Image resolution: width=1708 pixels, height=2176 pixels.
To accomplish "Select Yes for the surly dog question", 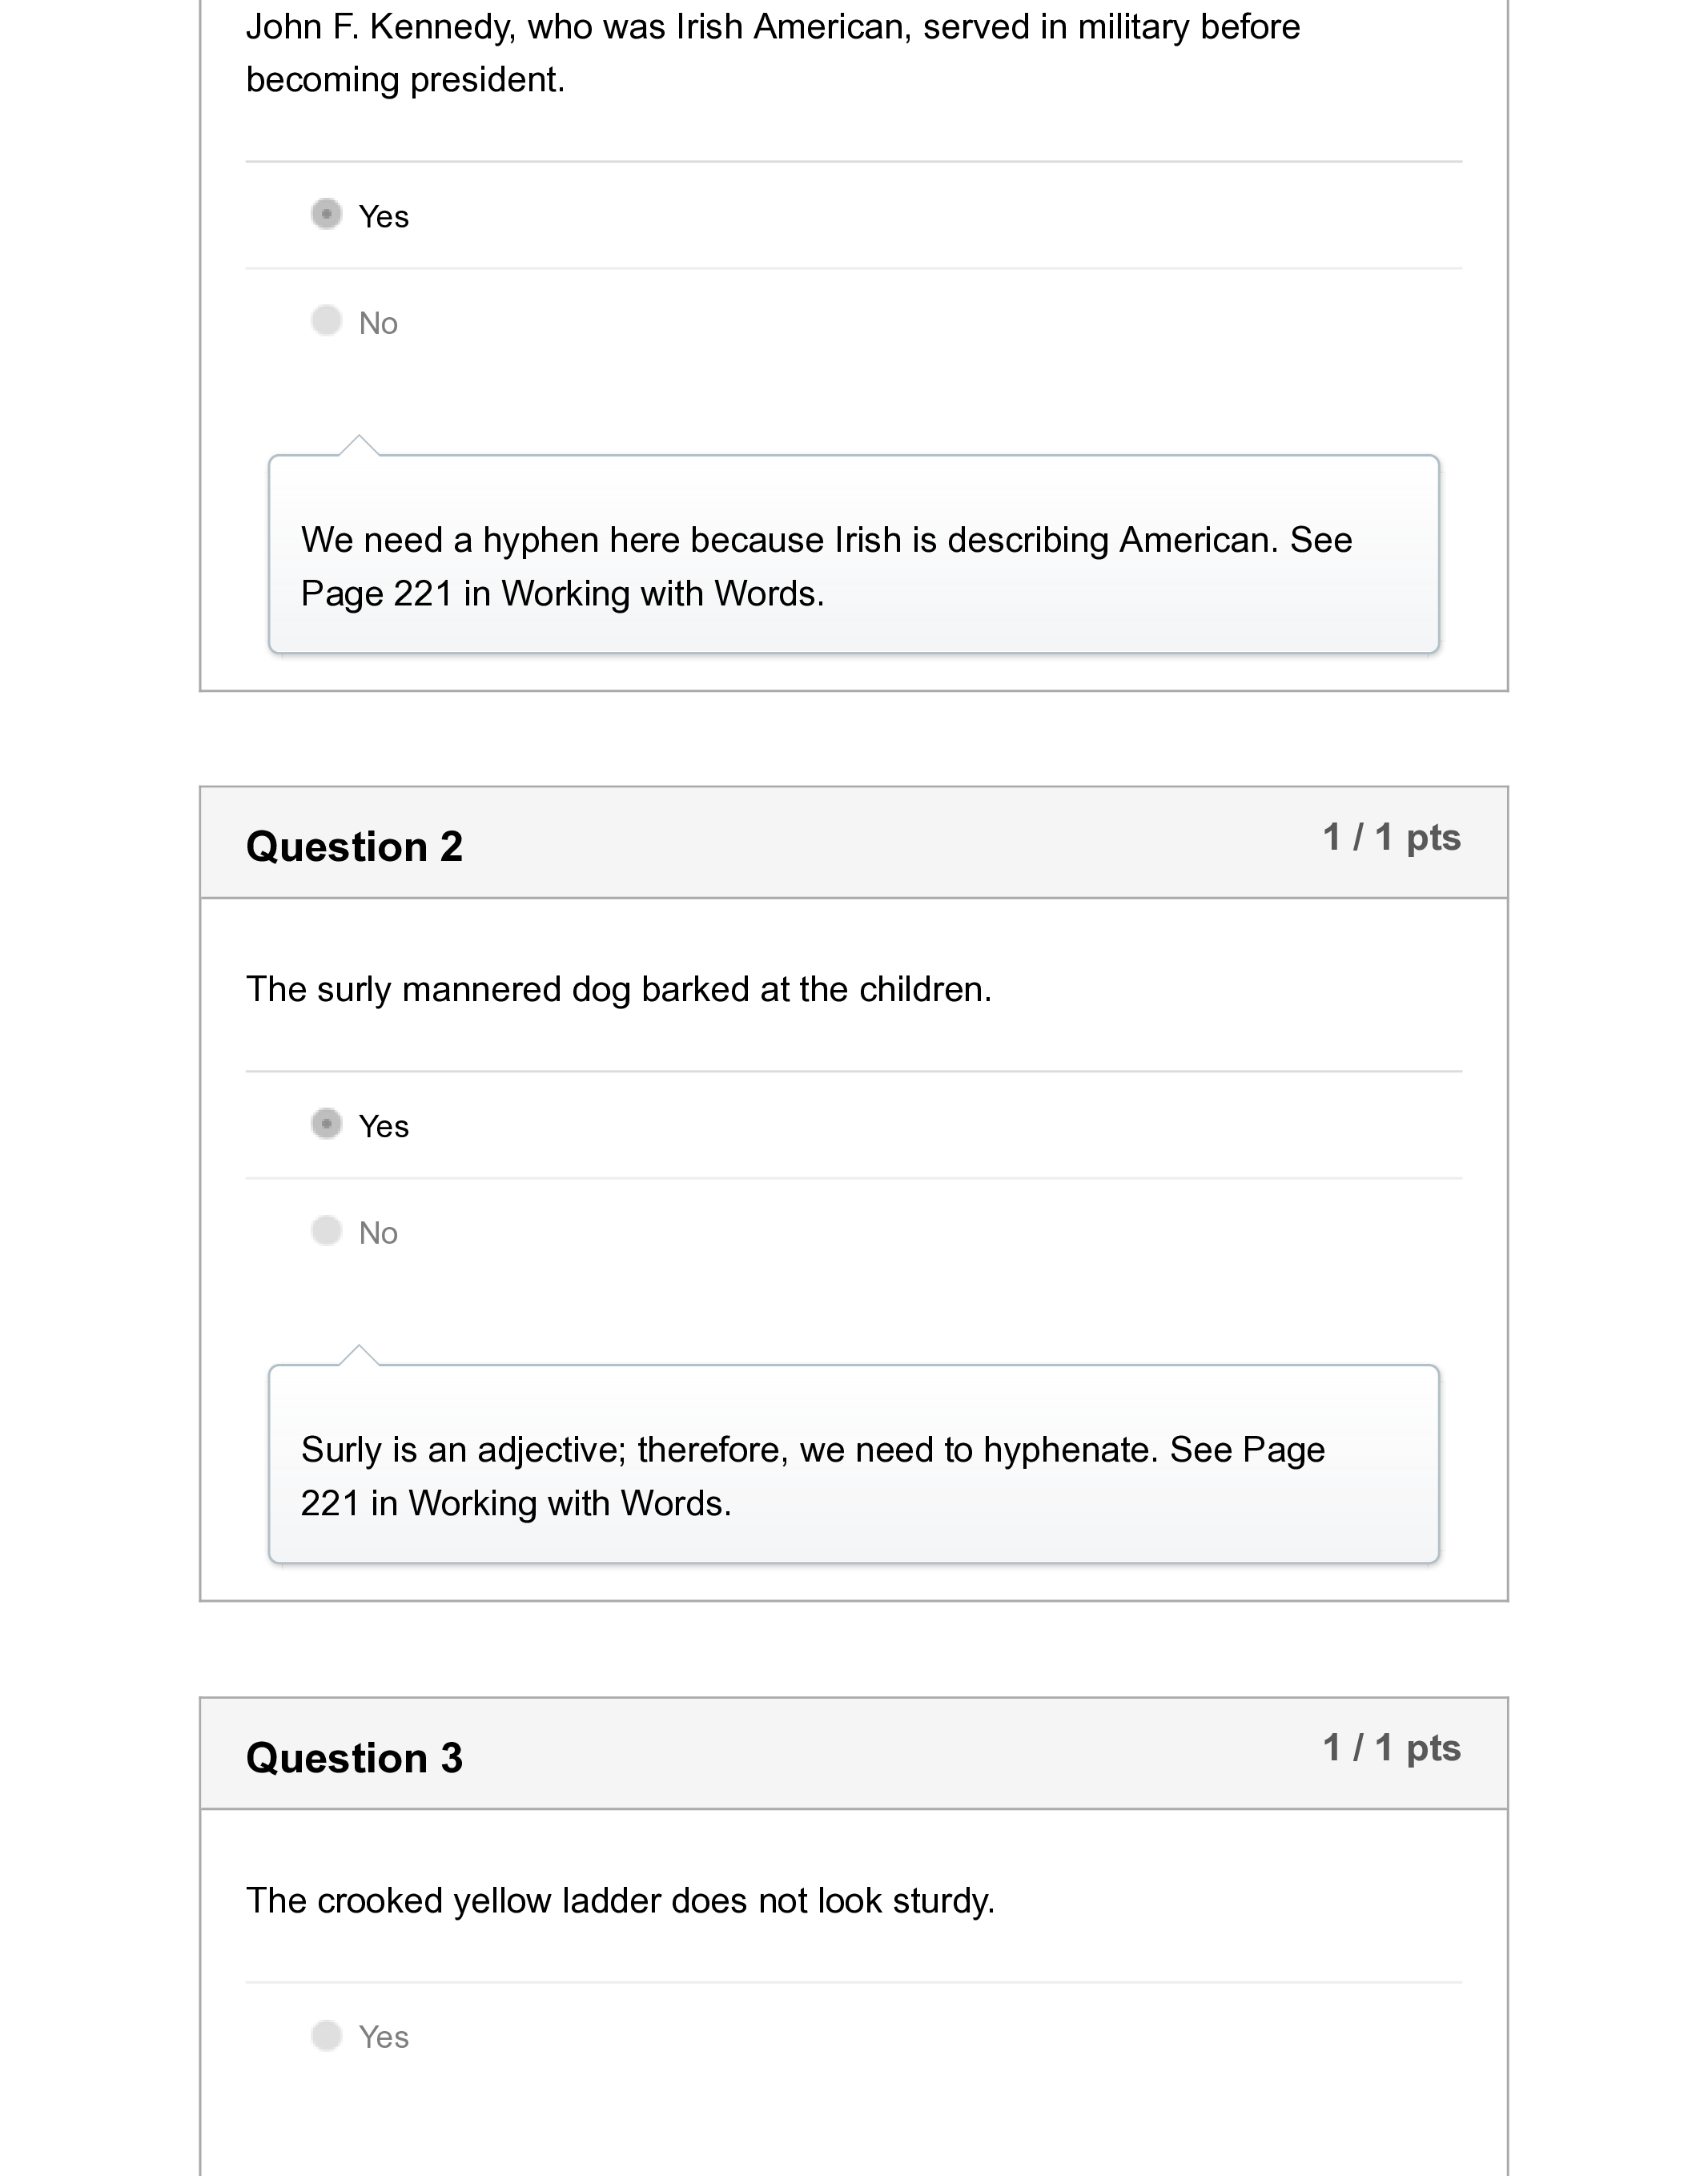I will 327,1125.
